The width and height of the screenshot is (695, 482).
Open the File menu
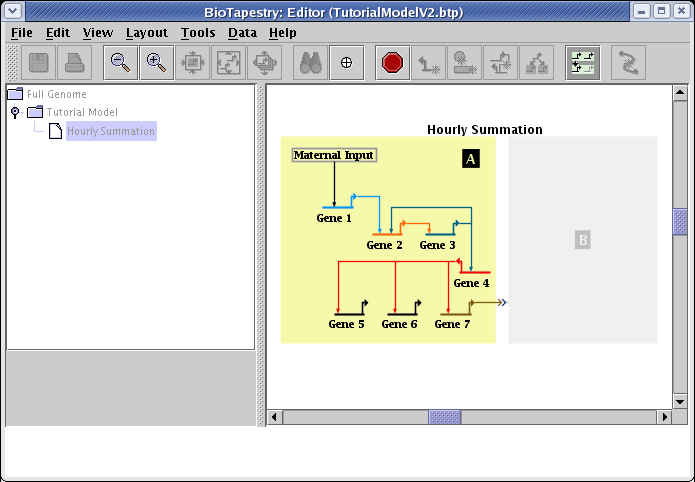point(21,32)
